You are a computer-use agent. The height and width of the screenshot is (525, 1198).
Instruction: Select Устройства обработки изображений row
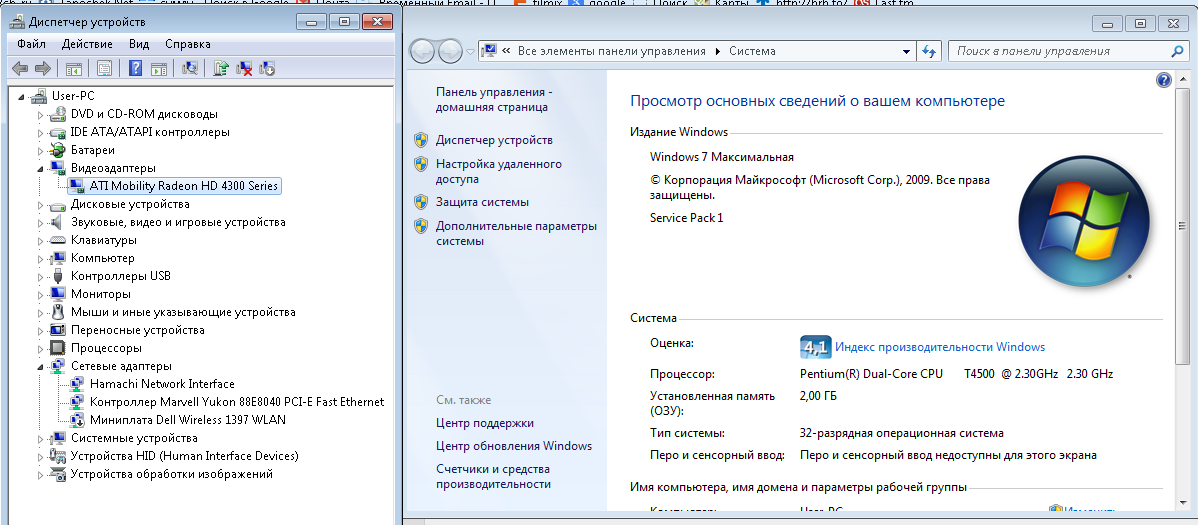[x=171, y=475]
